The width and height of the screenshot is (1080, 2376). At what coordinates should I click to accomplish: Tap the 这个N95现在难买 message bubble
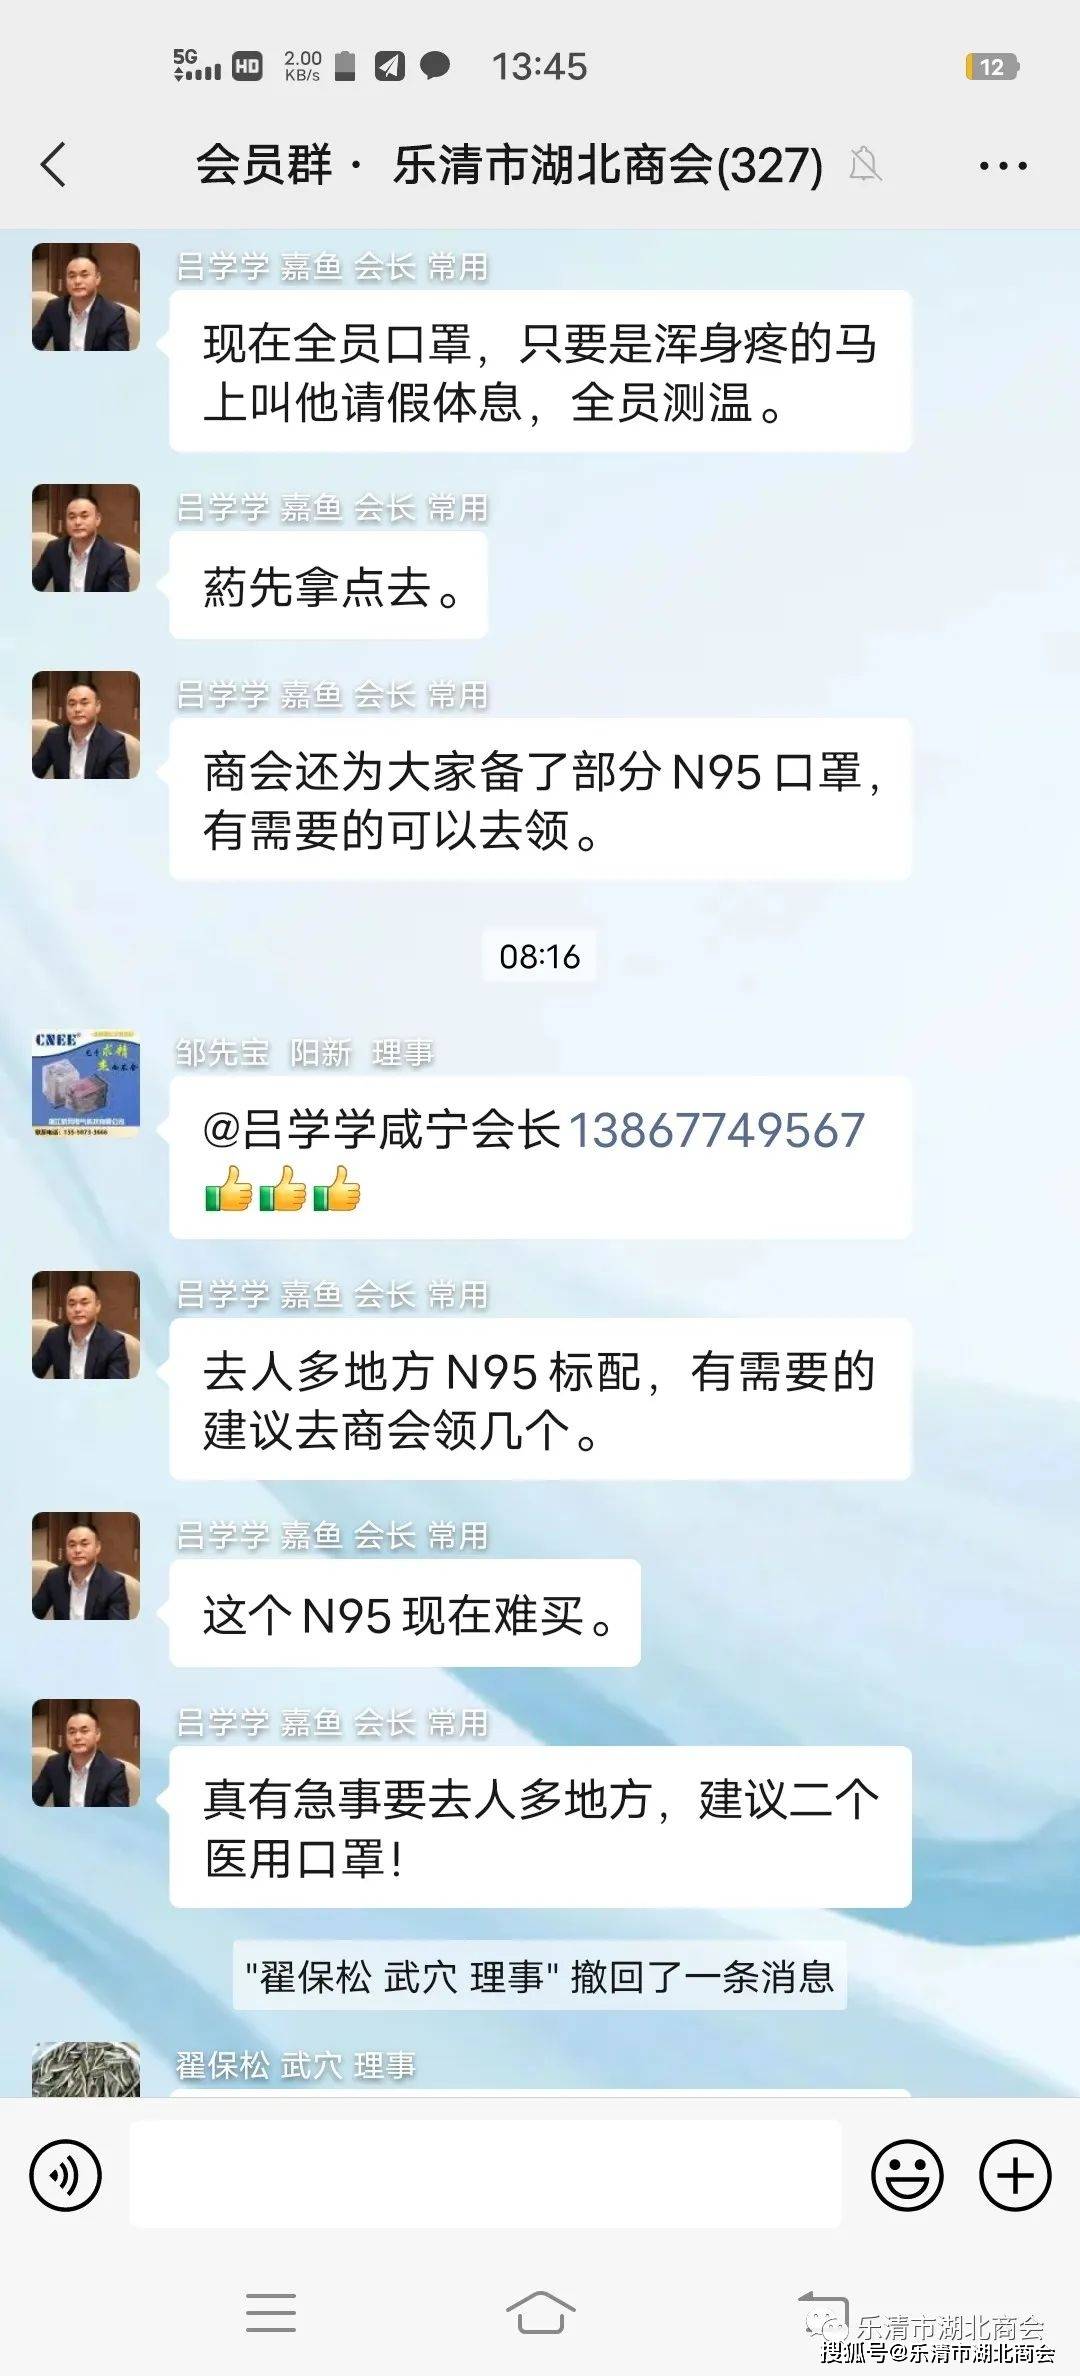click(405, 1613)
